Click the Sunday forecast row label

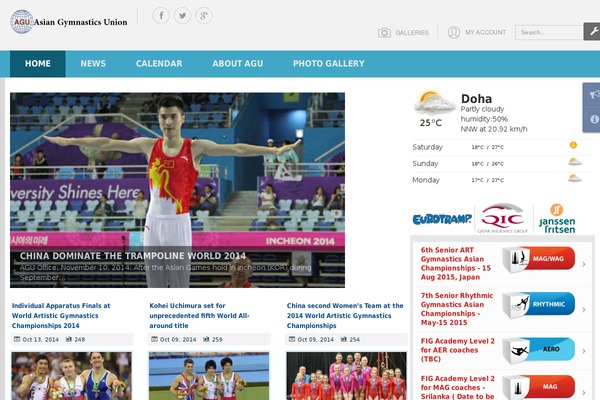pyautogui.click(x=425, y=163)
